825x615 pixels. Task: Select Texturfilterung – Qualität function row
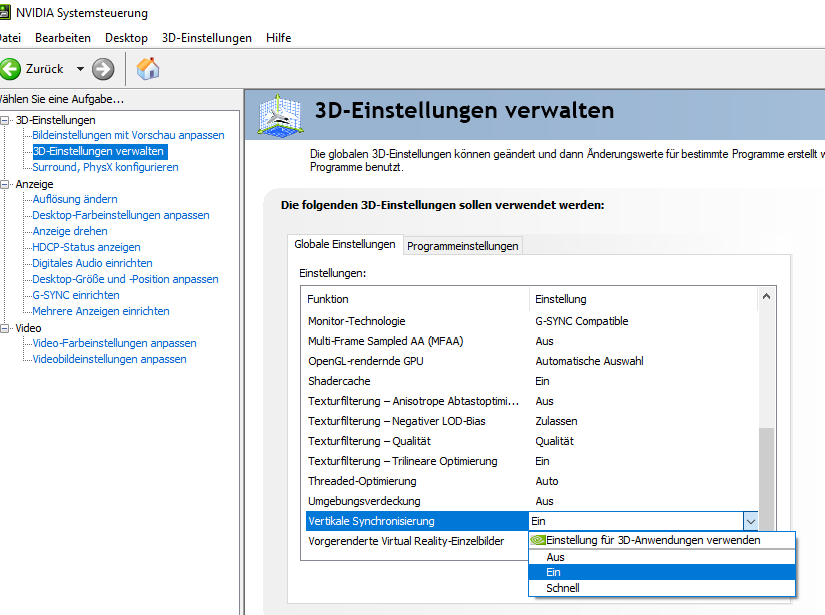coord(531,441)
